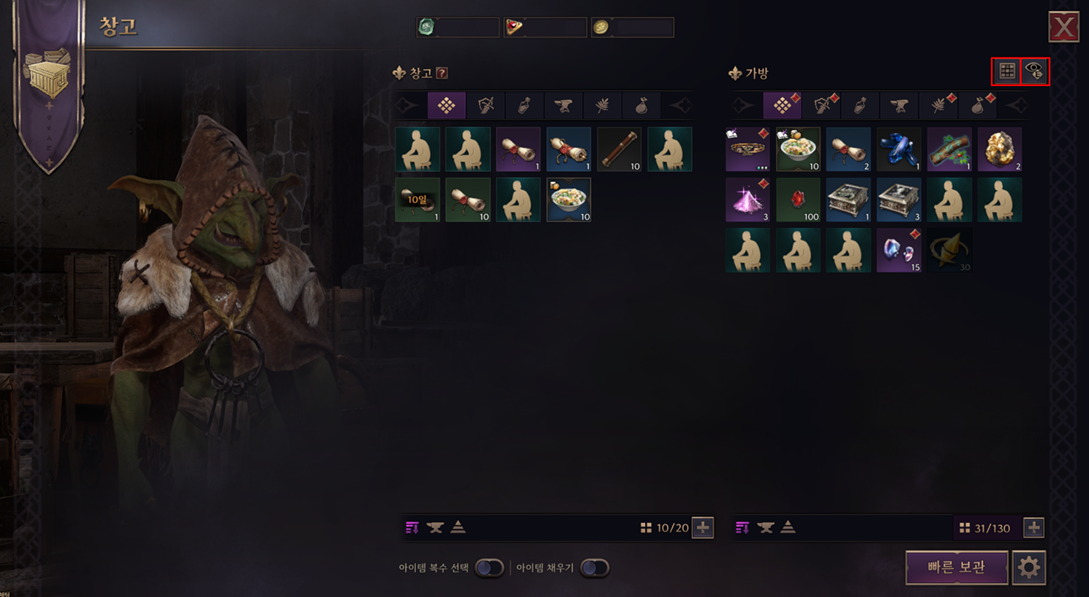Expand bag capacity with plus button
Viewport: 1089px width, 597px height.
point(1033,528)
